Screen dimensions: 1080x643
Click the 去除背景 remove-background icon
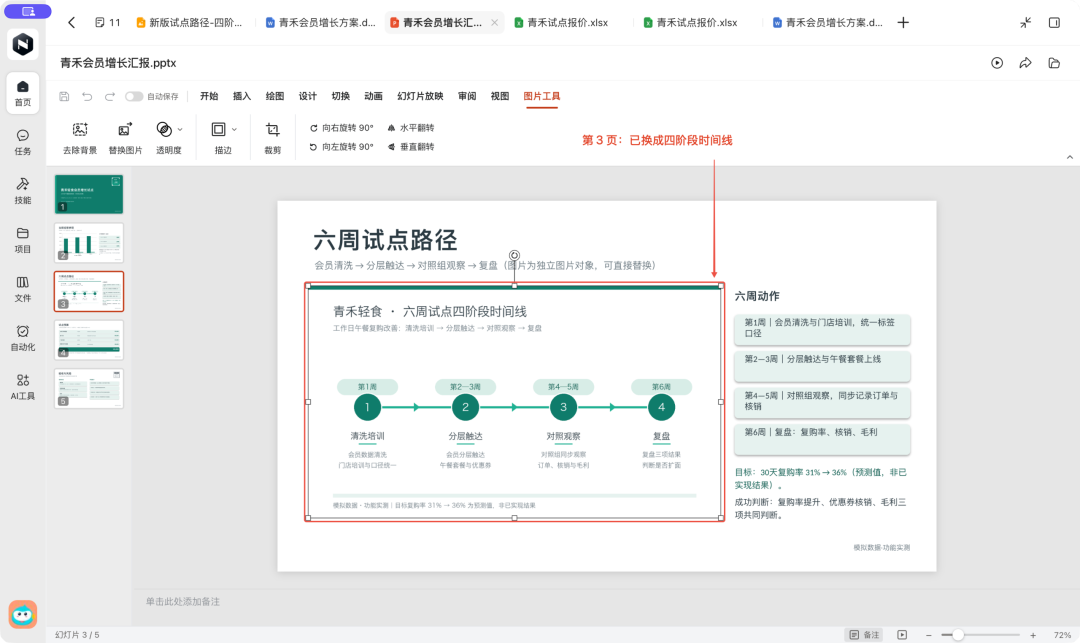tap(80, 129)
